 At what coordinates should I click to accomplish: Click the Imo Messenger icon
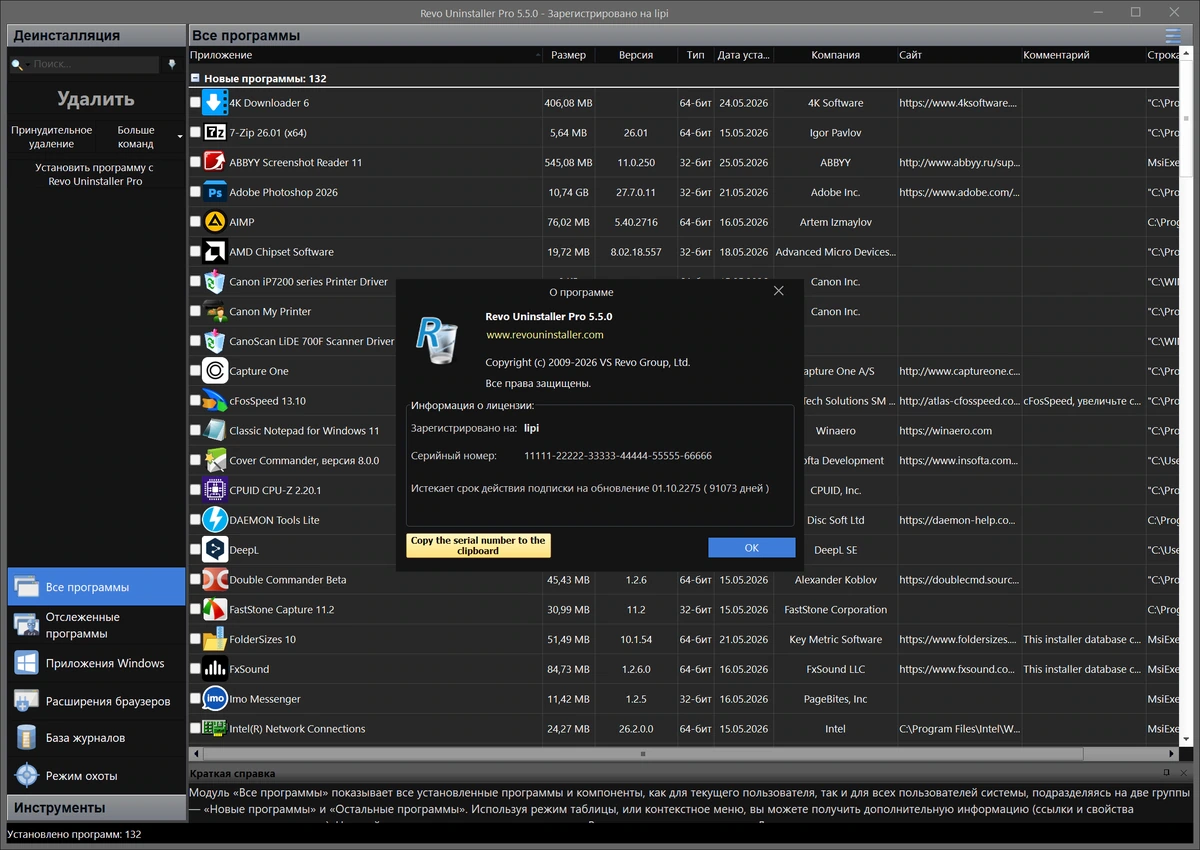point(215,699)
